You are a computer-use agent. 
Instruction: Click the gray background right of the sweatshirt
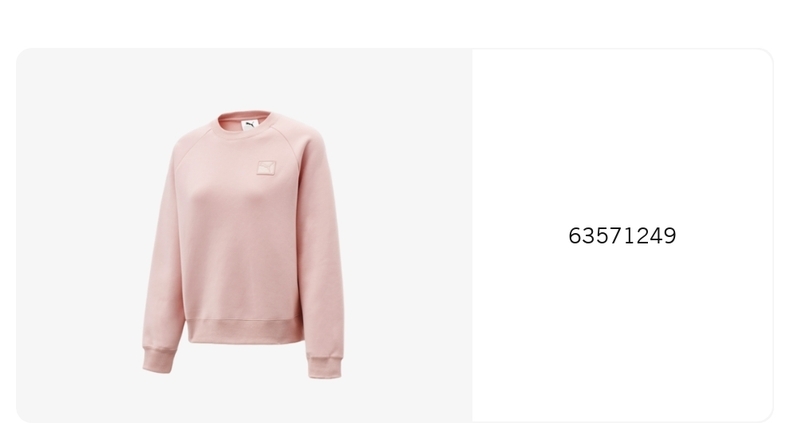[x=408, y=236]
